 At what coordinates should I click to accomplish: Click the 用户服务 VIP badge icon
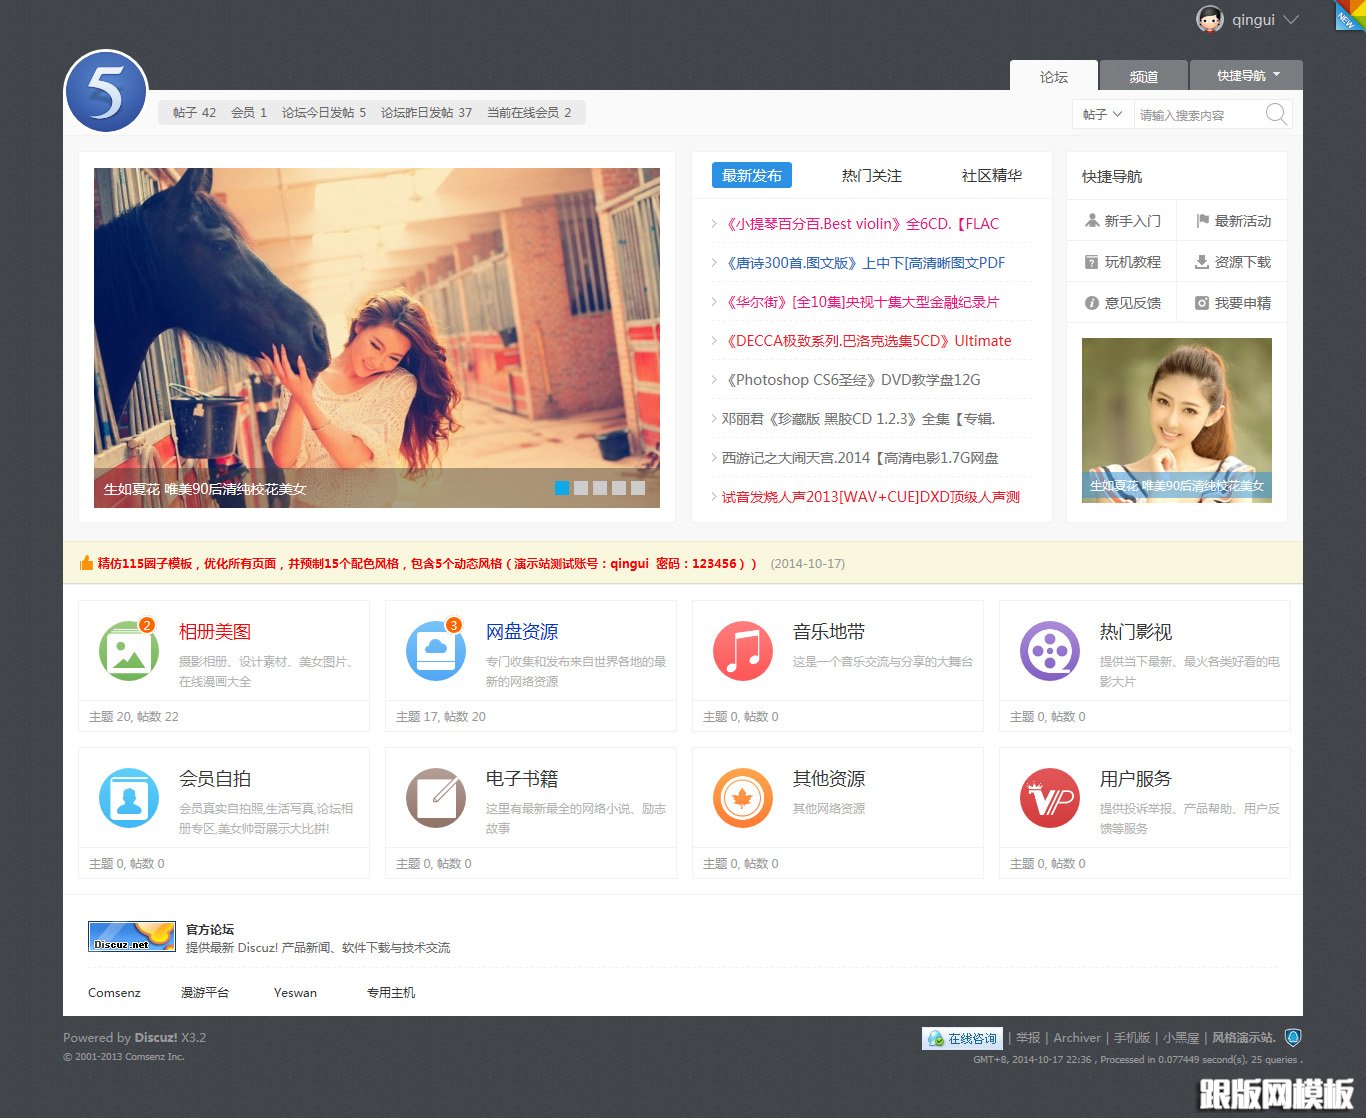(1049, 797)
